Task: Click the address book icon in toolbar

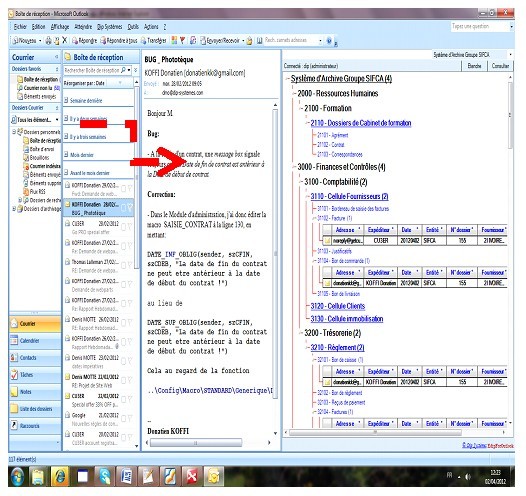Action: coord(259,41)
